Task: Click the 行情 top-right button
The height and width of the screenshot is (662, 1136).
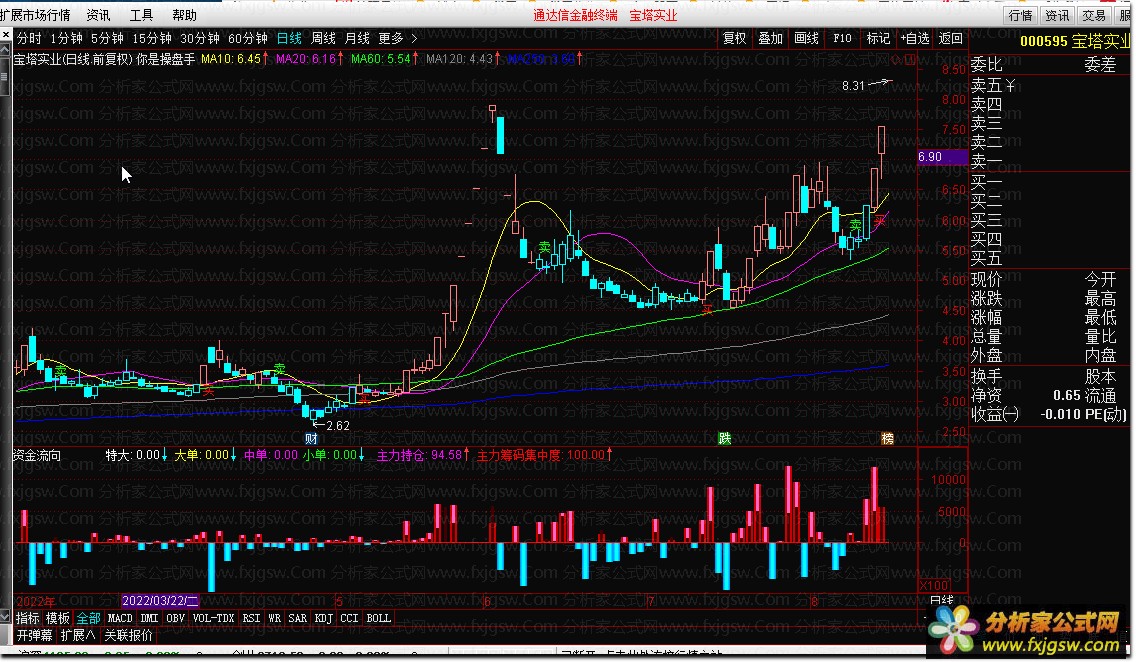Action: coord(1020,15)
